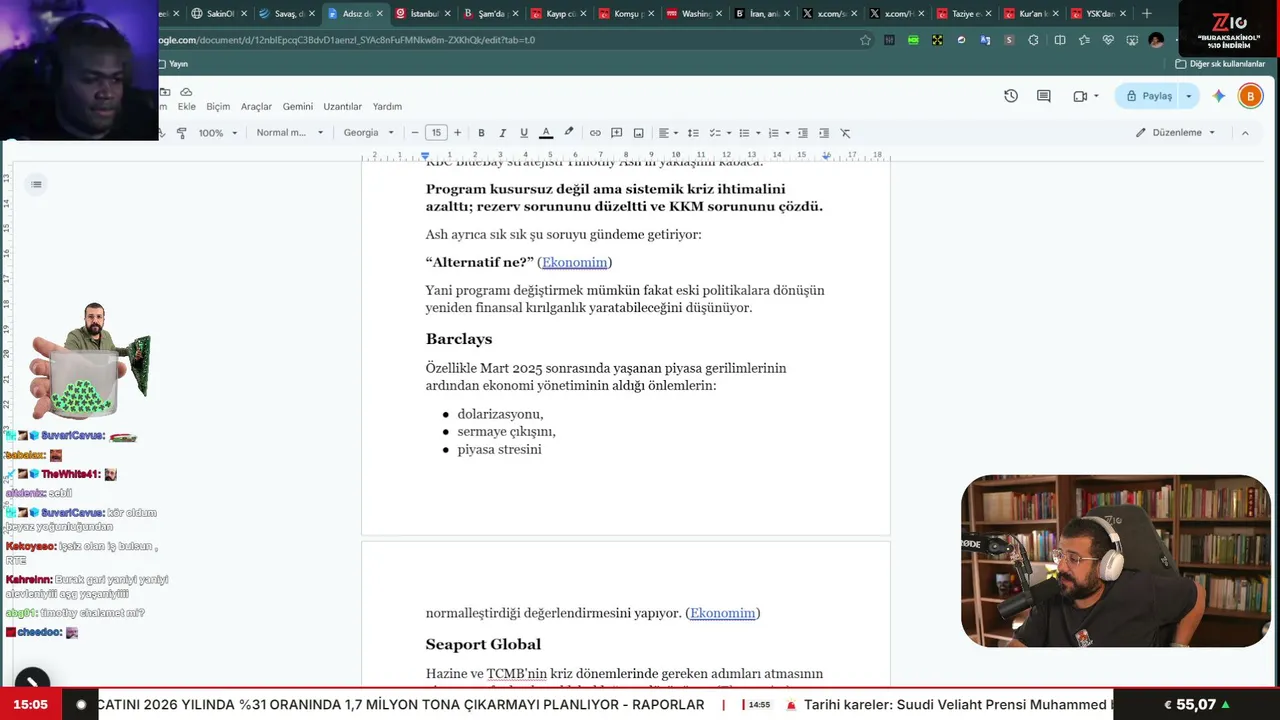Screen dimensions: 1280x720
Task: Decrease the font size
Action: click(415, 133)
